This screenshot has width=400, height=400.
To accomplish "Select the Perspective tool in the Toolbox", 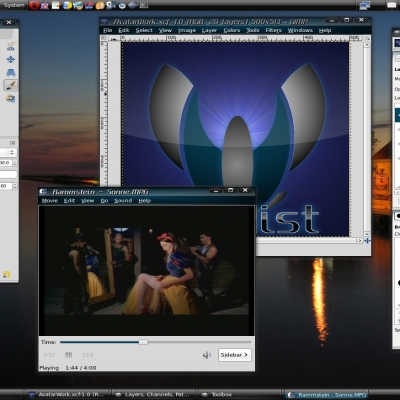I will [x=11, y=72].
